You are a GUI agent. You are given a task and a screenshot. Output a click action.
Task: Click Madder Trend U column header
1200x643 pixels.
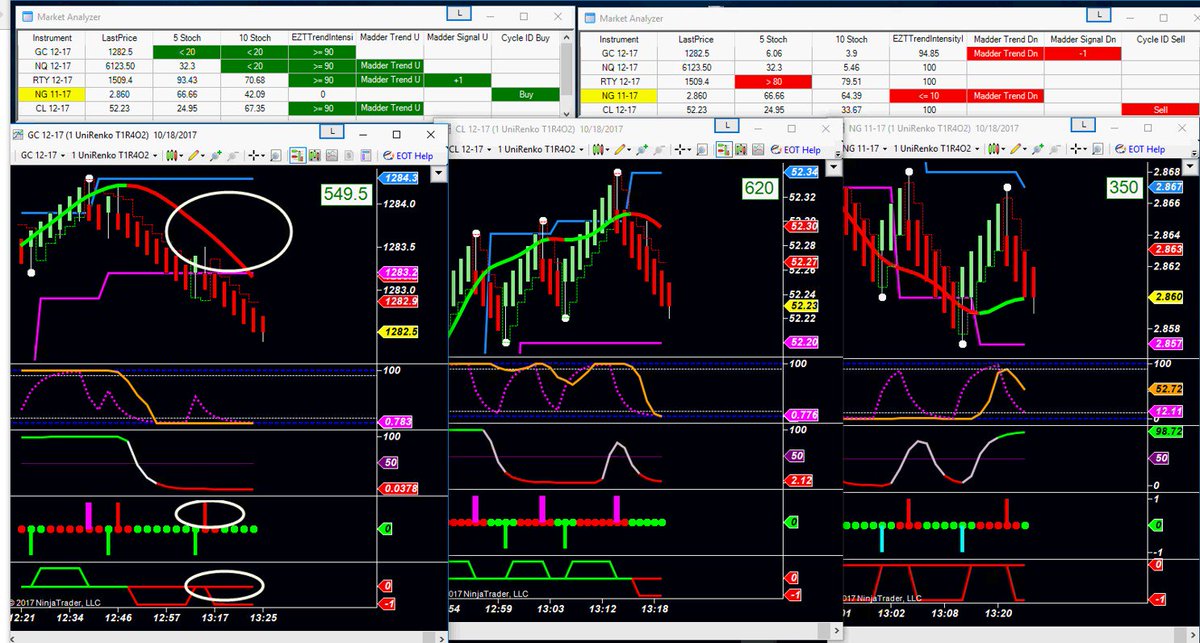(x=389, y=37)
